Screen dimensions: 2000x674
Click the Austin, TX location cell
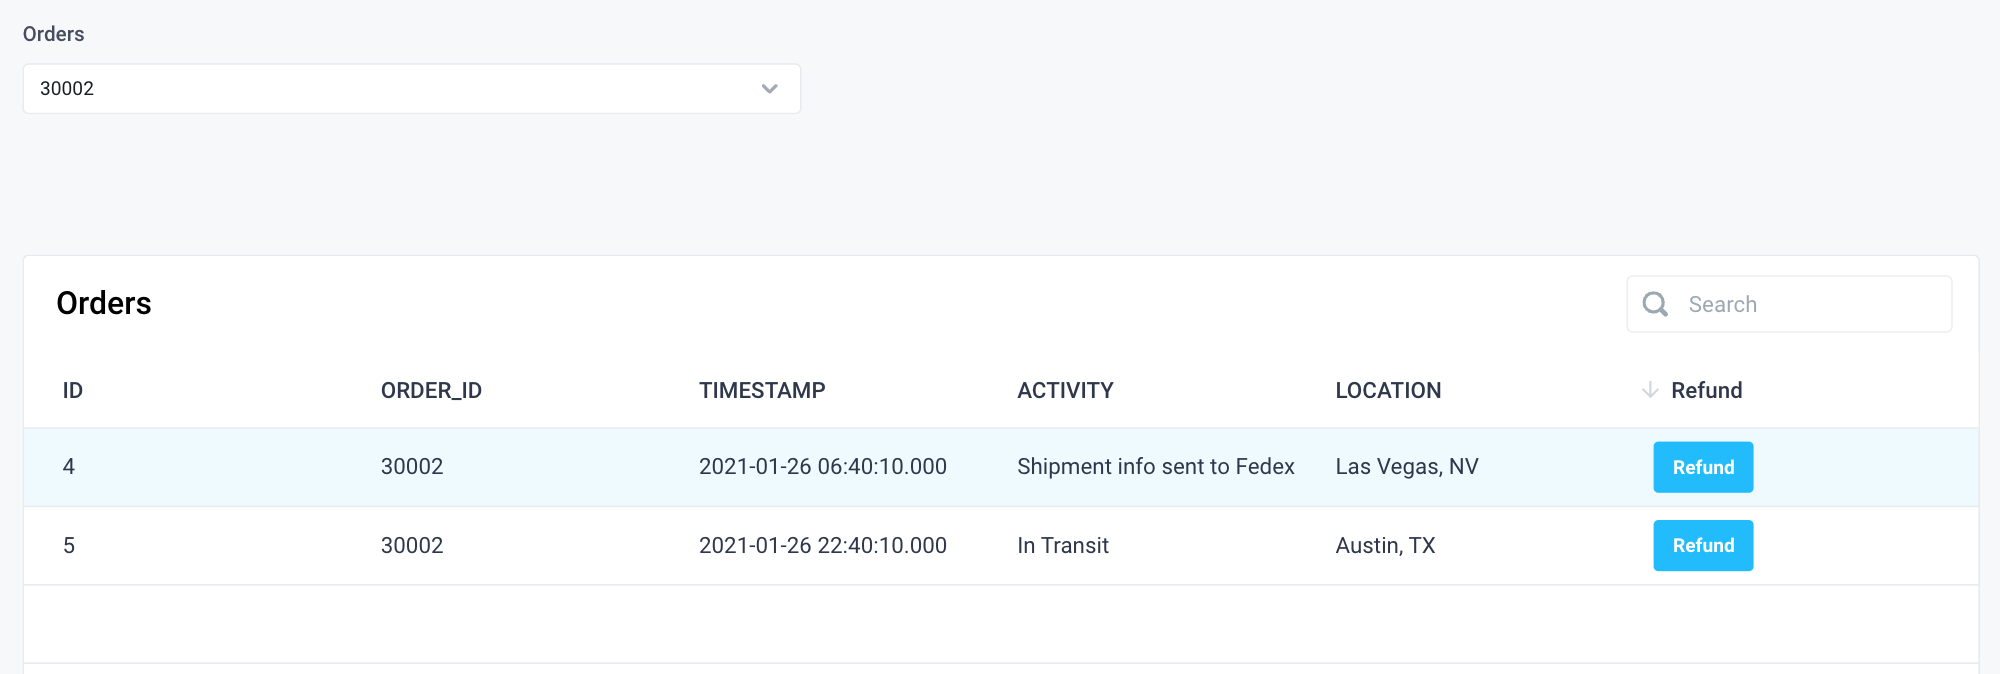click(1385, 545)
